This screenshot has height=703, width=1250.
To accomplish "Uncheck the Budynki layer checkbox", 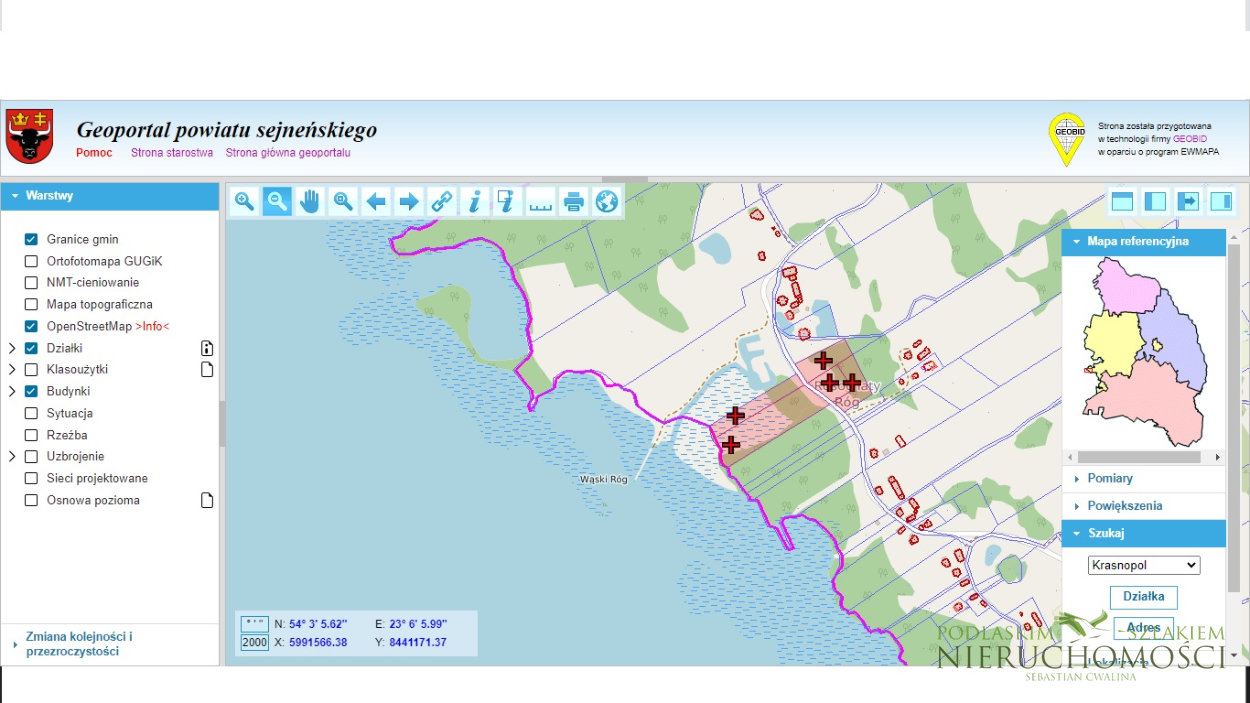I will point(31,391).
